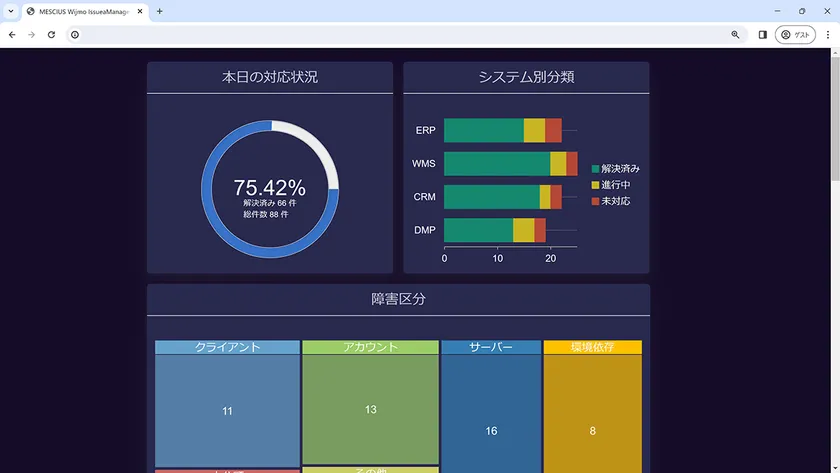Reload the page with refresh icon

tap(51, 35)
